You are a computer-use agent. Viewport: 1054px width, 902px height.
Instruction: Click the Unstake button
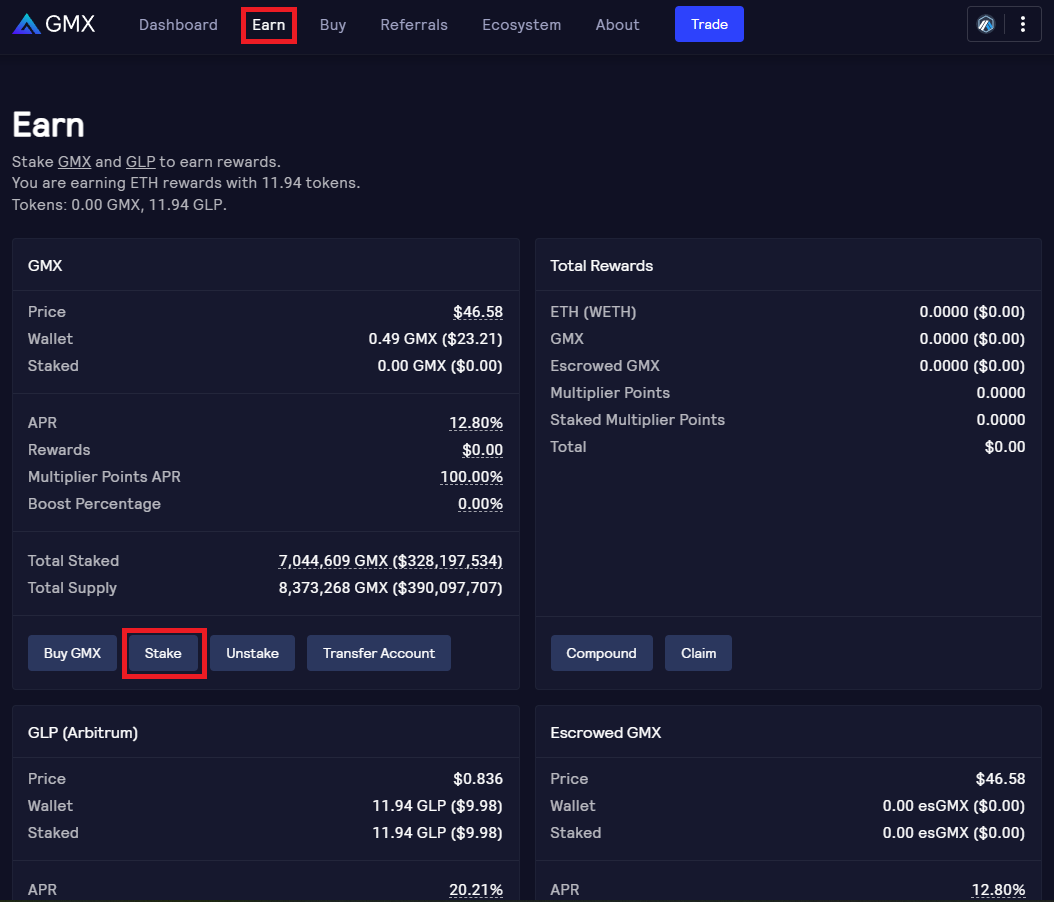[x=253, y=653]
